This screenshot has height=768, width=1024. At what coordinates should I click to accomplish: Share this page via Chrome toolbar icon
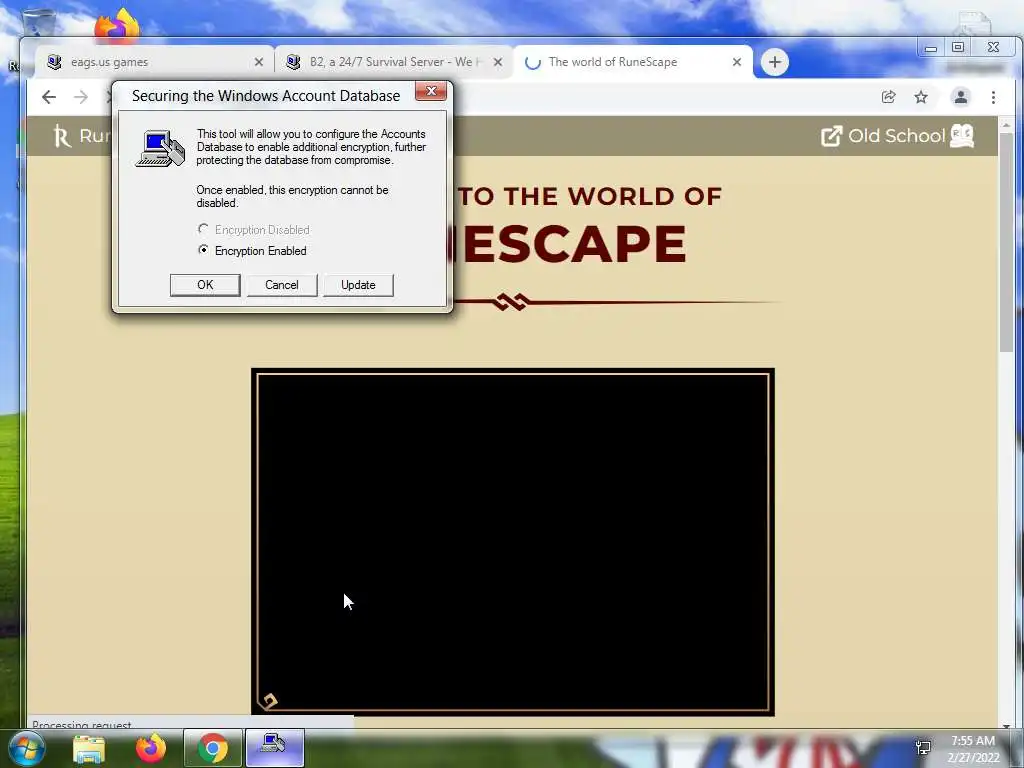(x=888, y=97)
